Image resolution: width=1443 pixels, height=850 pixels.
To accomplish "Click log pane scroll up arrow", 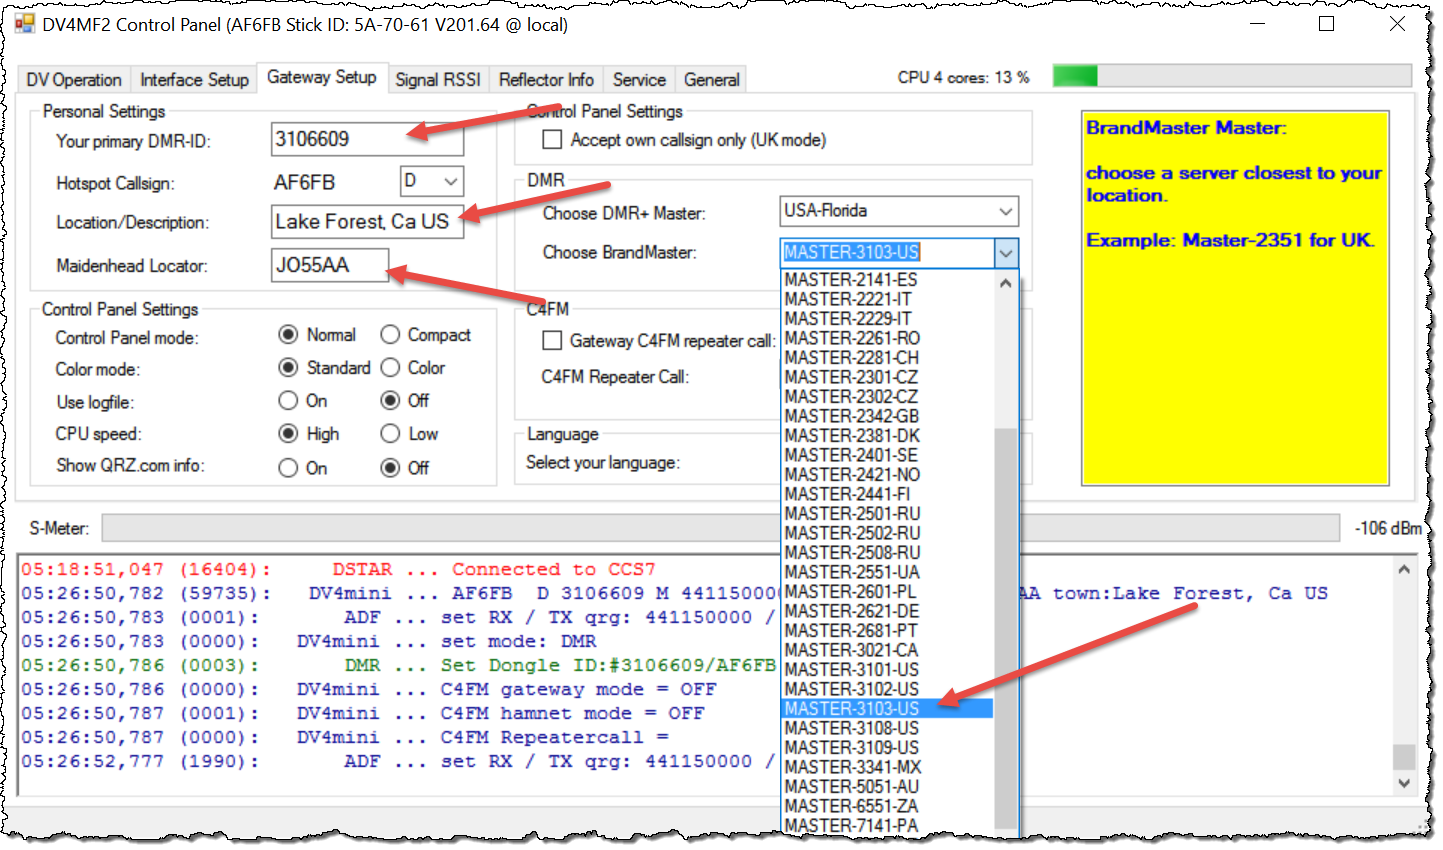I will 1404,569.
